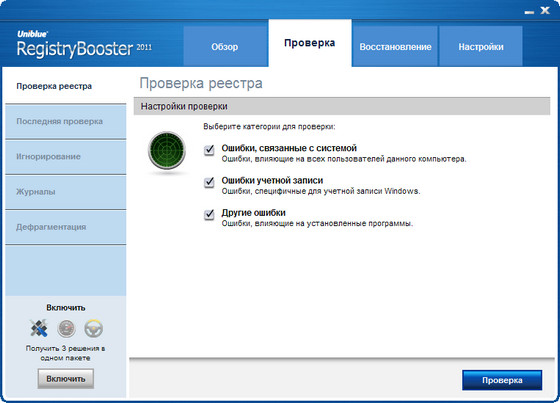560x403 pixels.
Task: Close the RegistryBooster window
Action: click(x=545, y=10)
